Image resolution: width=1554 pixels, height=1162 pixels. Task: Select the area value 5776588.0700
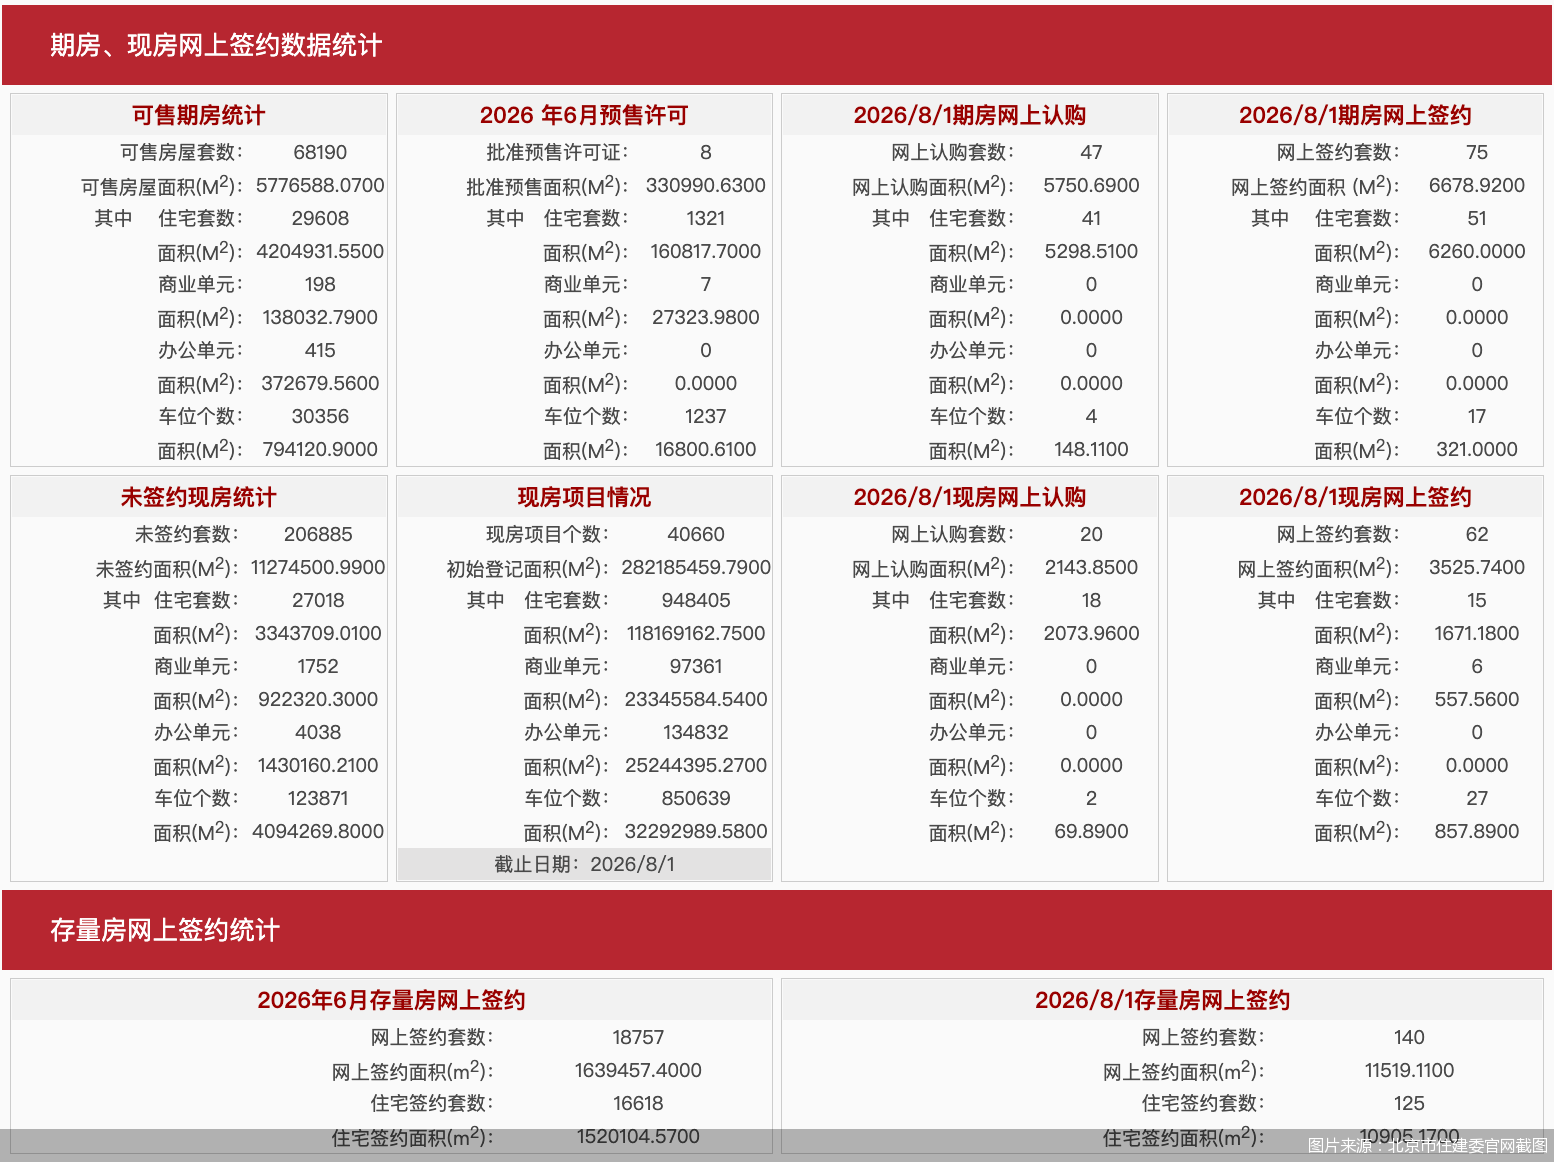pos(320,185)
